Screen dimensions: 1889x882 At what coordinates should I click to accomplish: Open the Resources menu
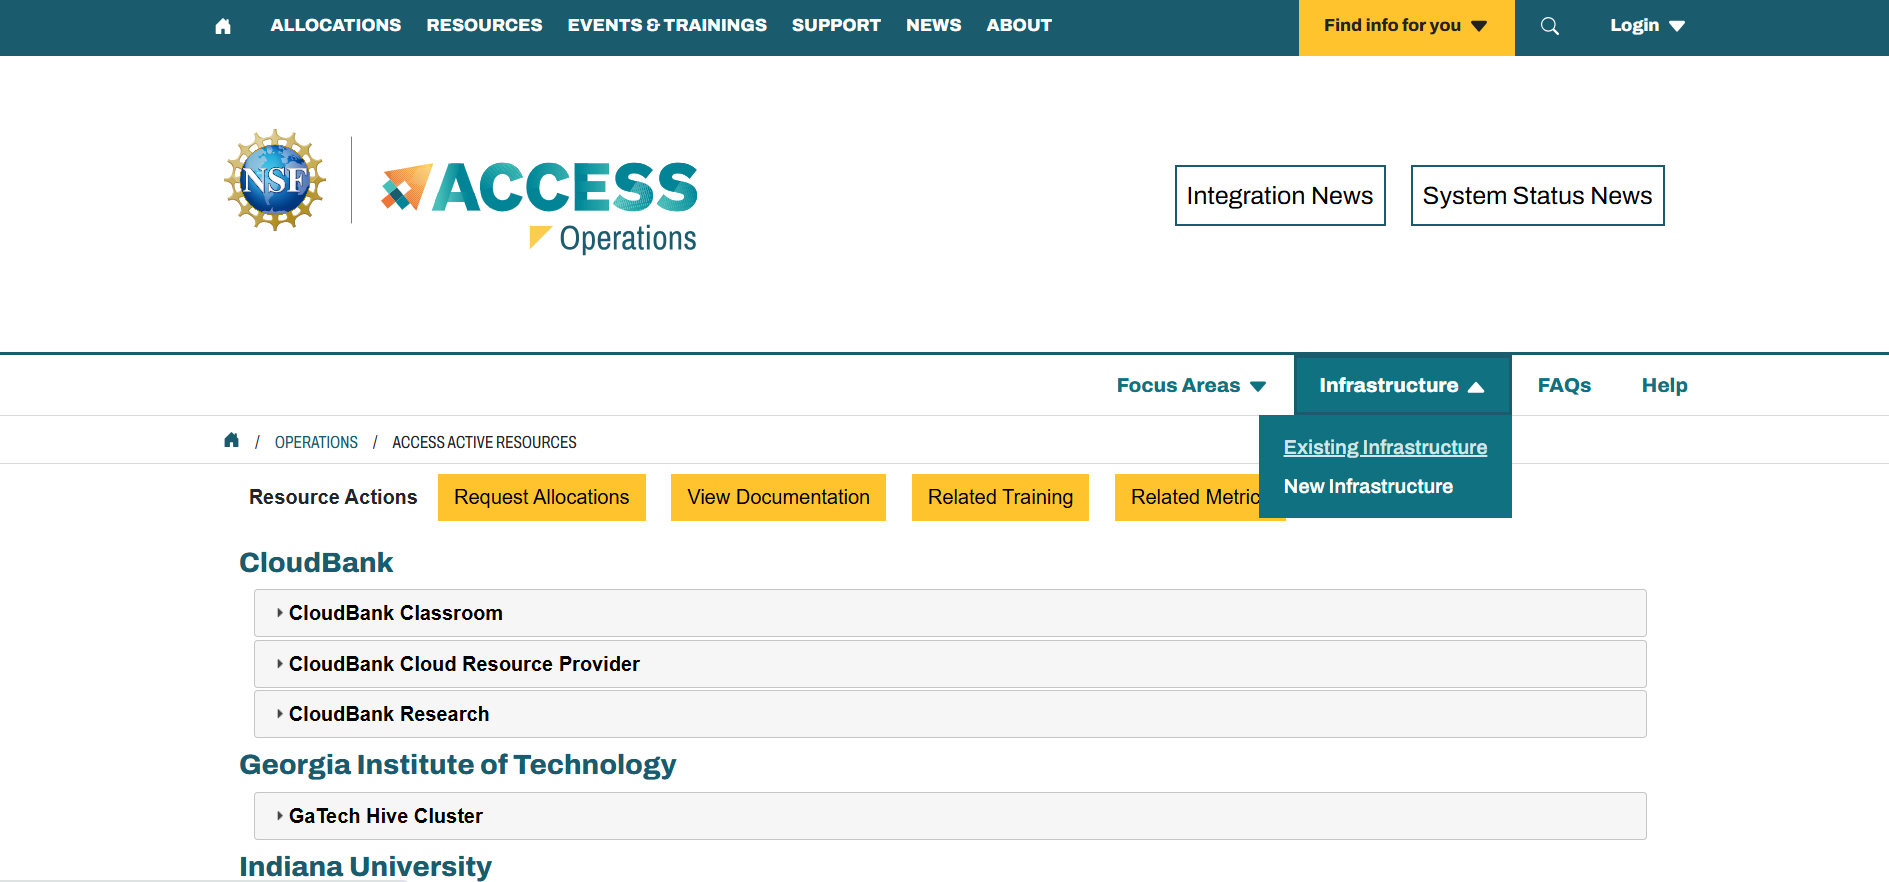pos(484,25)
